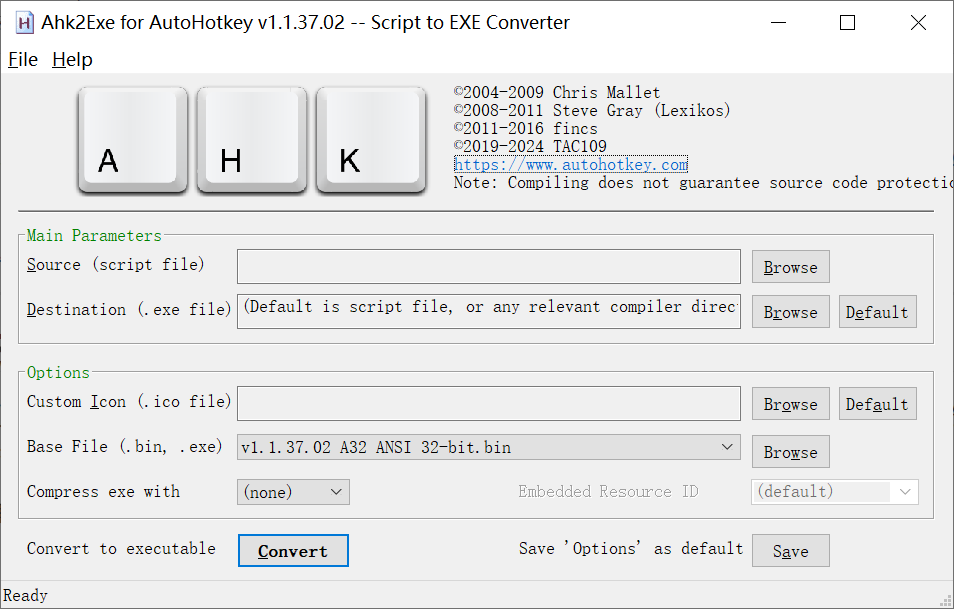Click the '©2011-2016 fincs' credit line
The width and height of the screenshot is (954, 609).
[526, 128]
